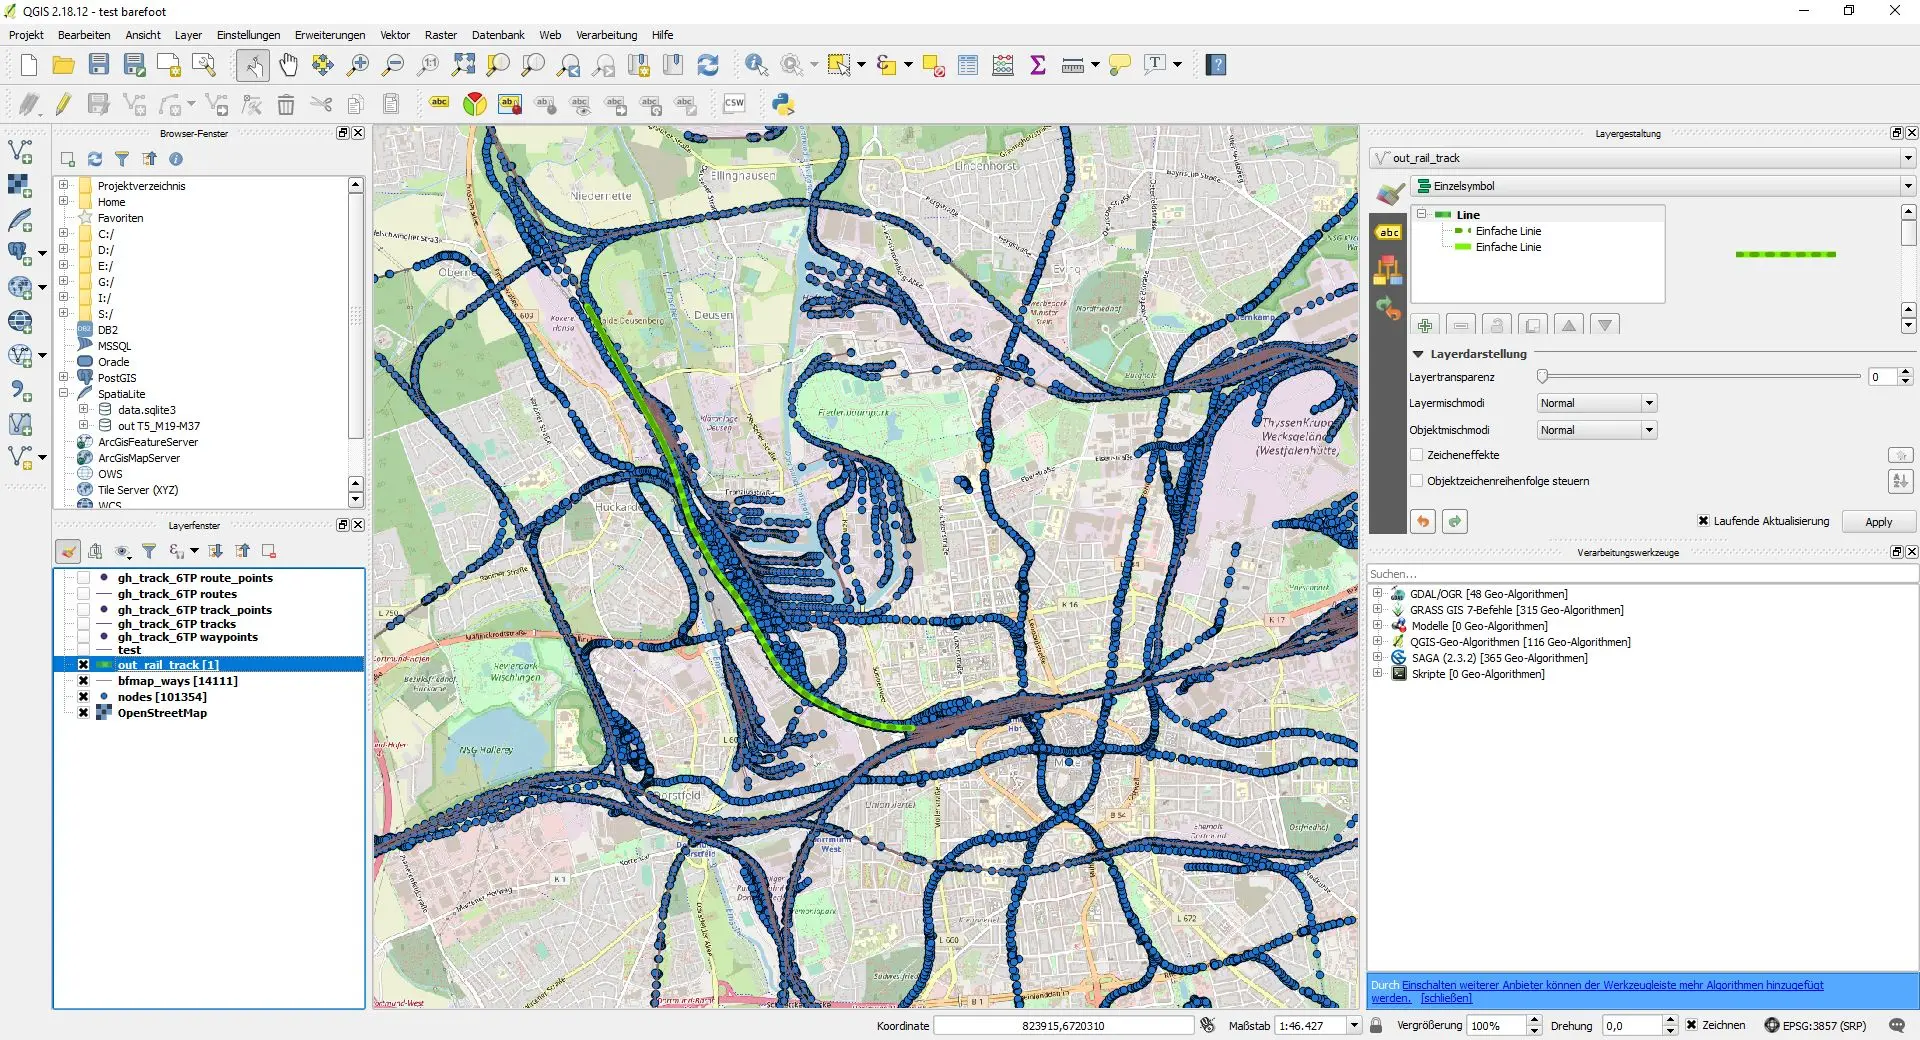
Task: Enable the Zeicheneffekte checkbox
Action: coord(1417,455)
